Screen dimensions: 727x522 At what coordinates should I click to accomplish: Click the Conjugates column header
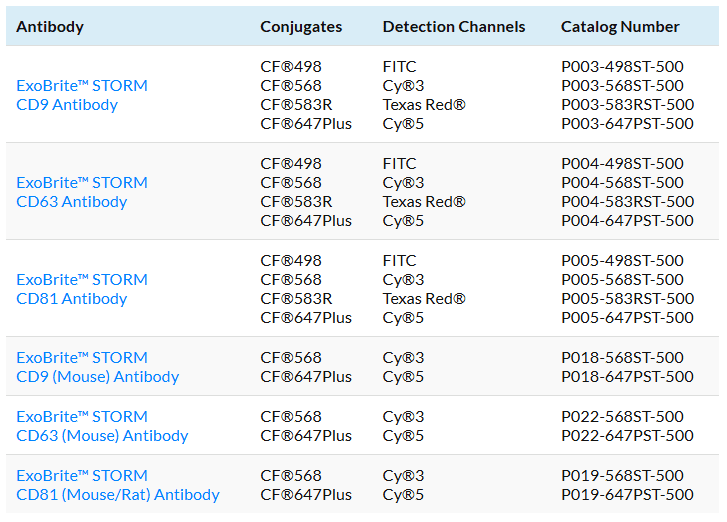(x=301, y=27)
